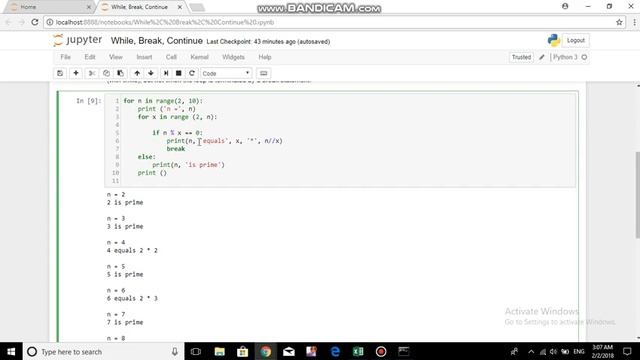640x360 pixels.
Task: Select the While, Break, Continue browser tab
Action: (140, 7)
